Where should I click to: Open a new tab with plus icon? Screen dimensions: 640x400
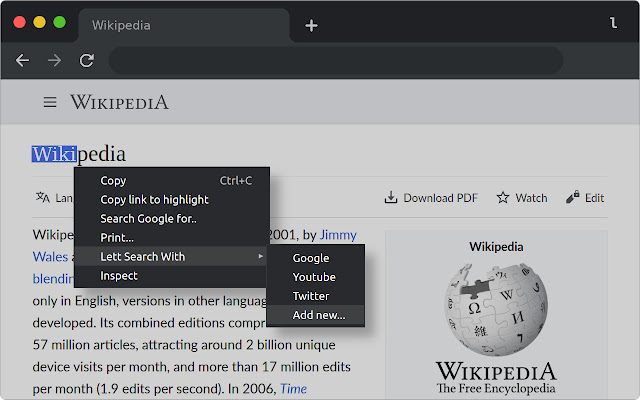311,25
